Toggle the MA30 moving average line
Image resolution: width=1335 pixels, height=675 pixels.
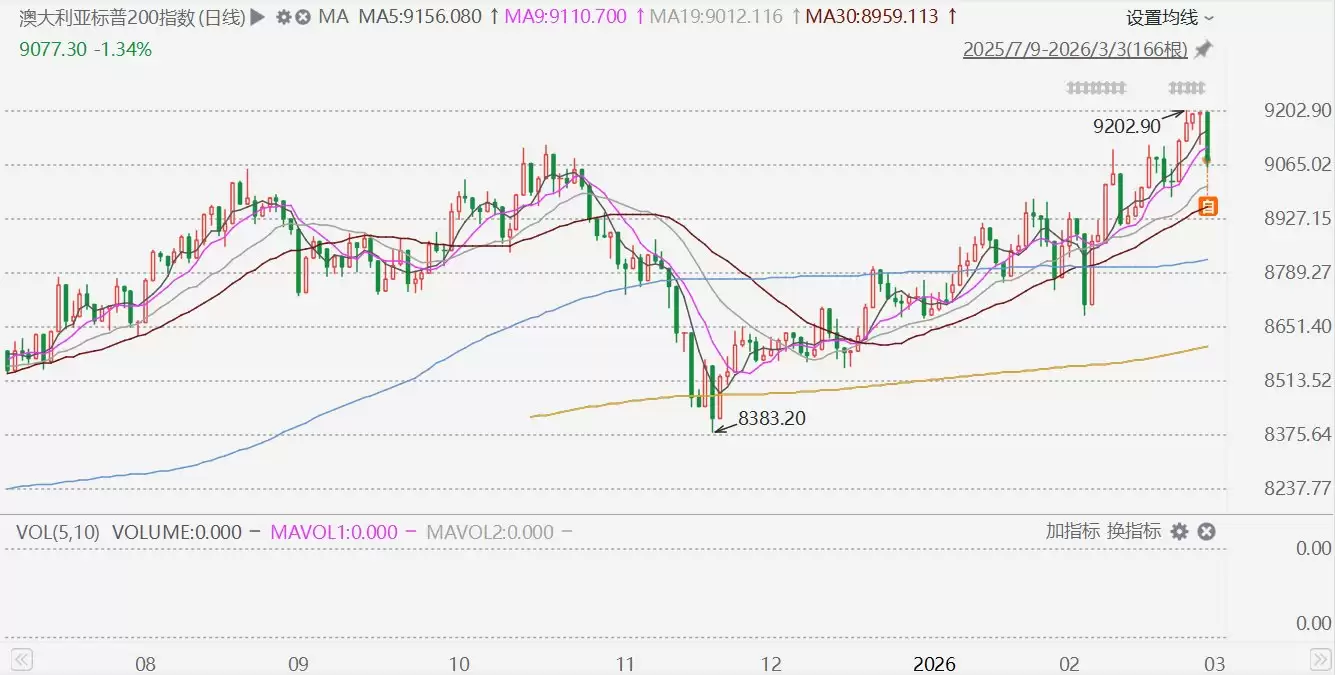click(869, 17)
